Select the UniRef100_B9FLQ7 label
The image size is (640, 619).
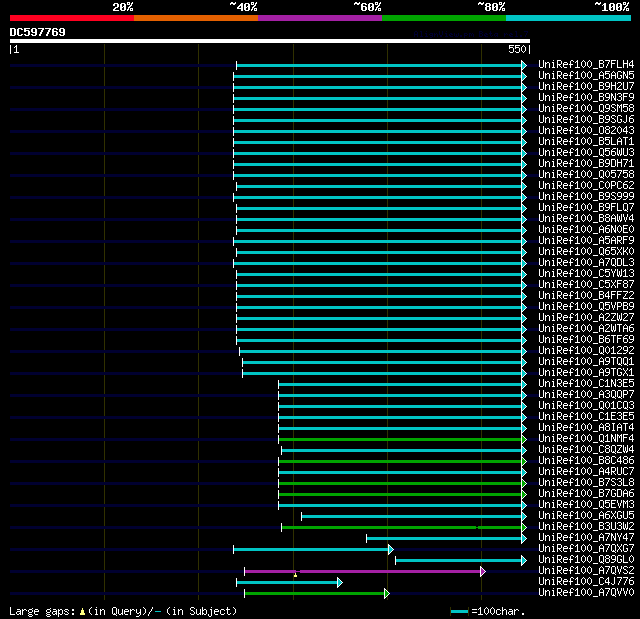point(586,208)
